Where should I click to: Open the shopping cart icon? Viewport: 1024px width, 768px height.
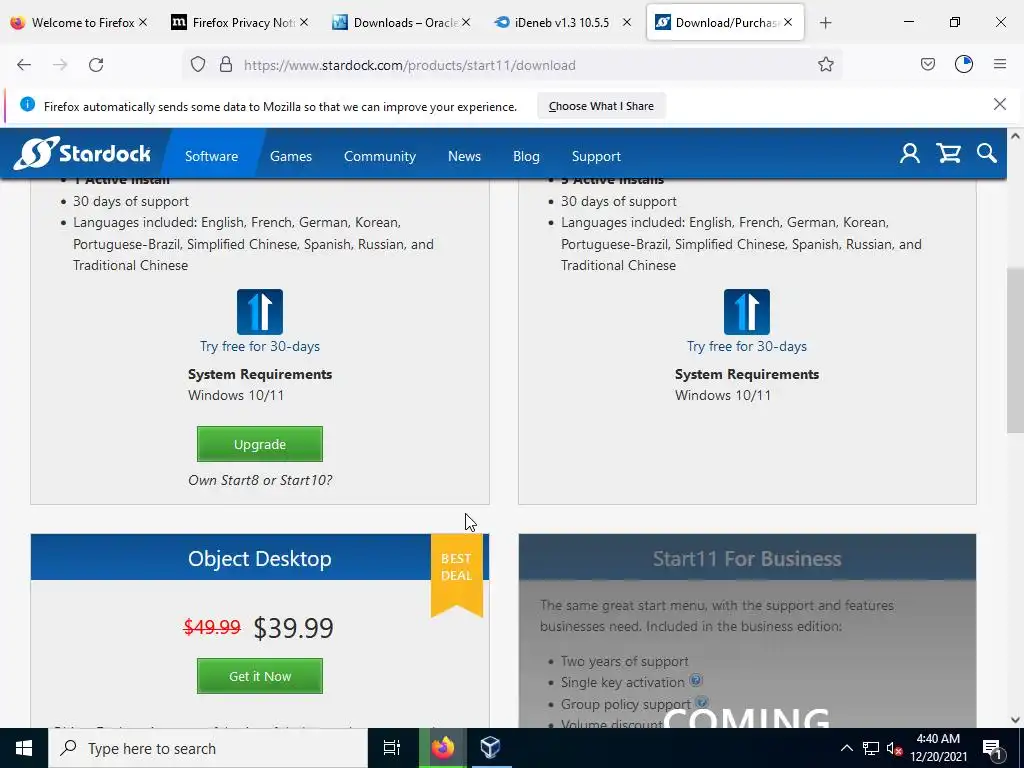(x=948, y=154)
